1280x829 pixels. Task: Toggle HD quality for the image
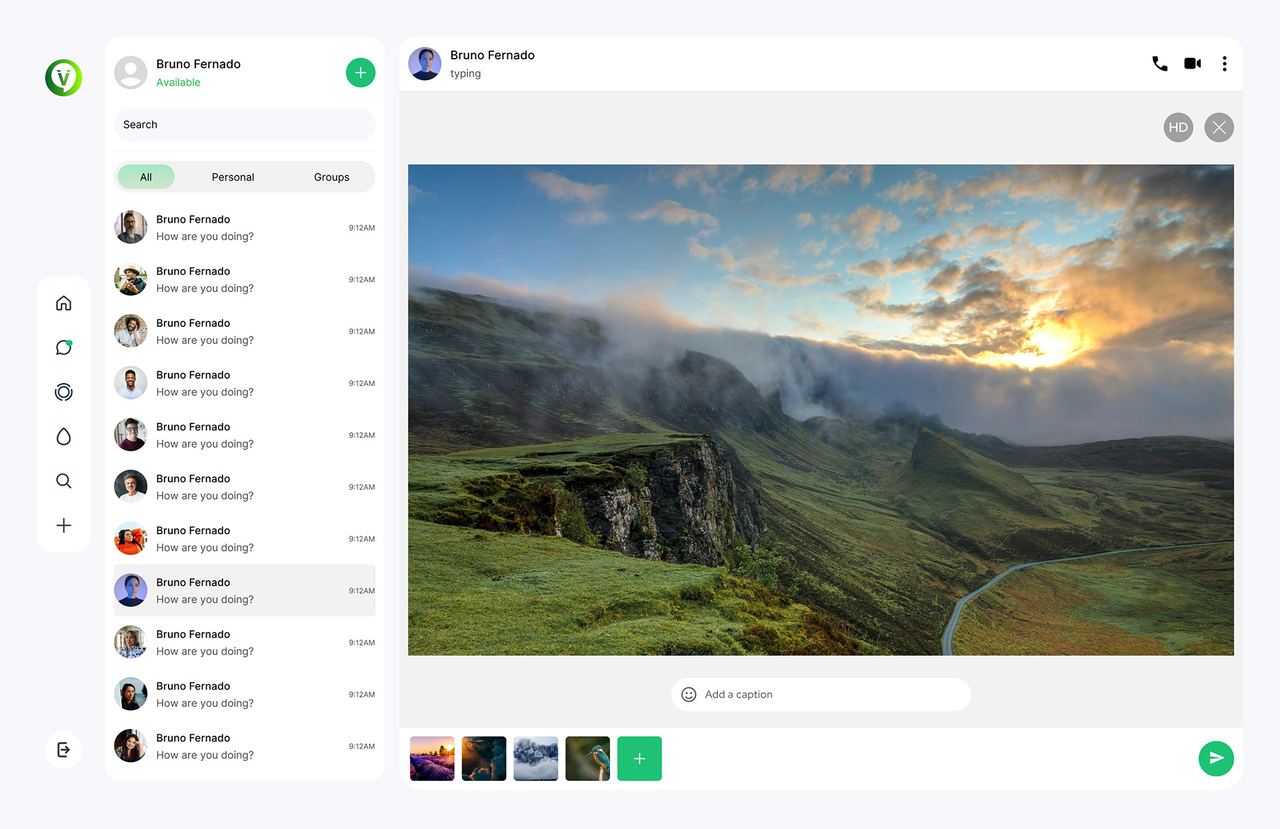[x=1178, y=127]
